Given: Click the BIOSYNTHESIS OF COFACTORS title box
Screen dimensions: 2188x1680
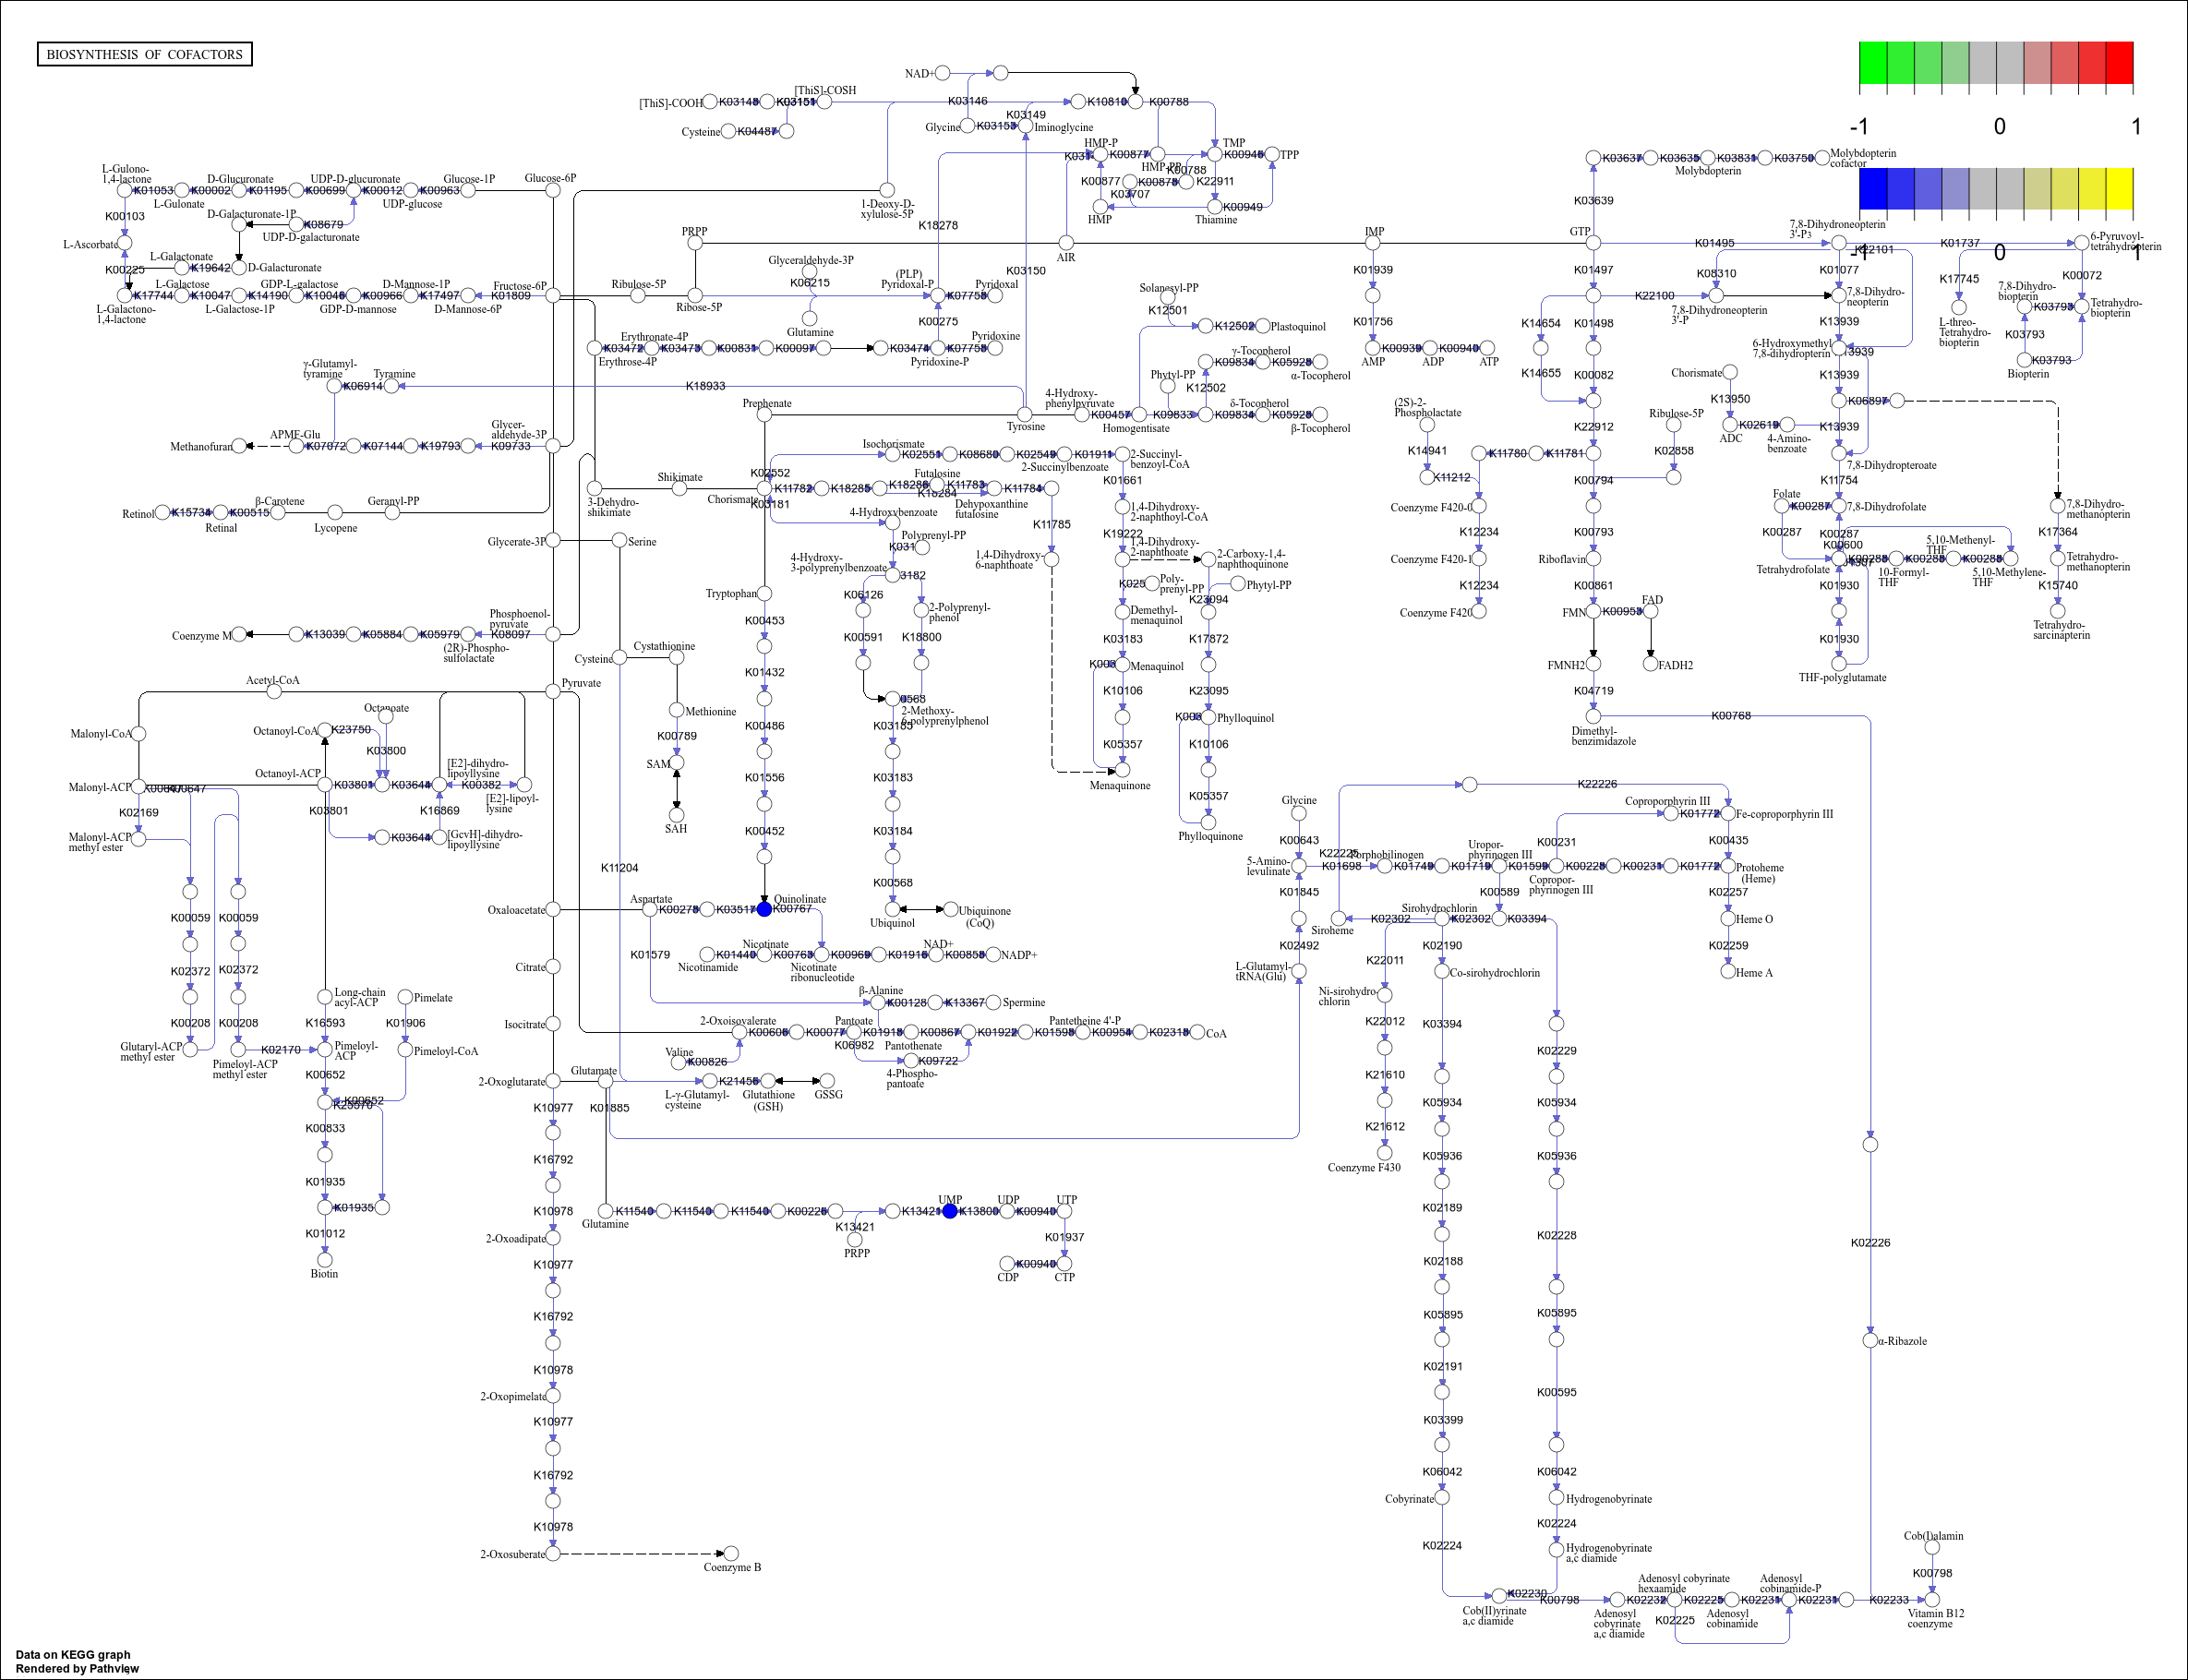Looking at the screenshot, I should tap(144, 54).
